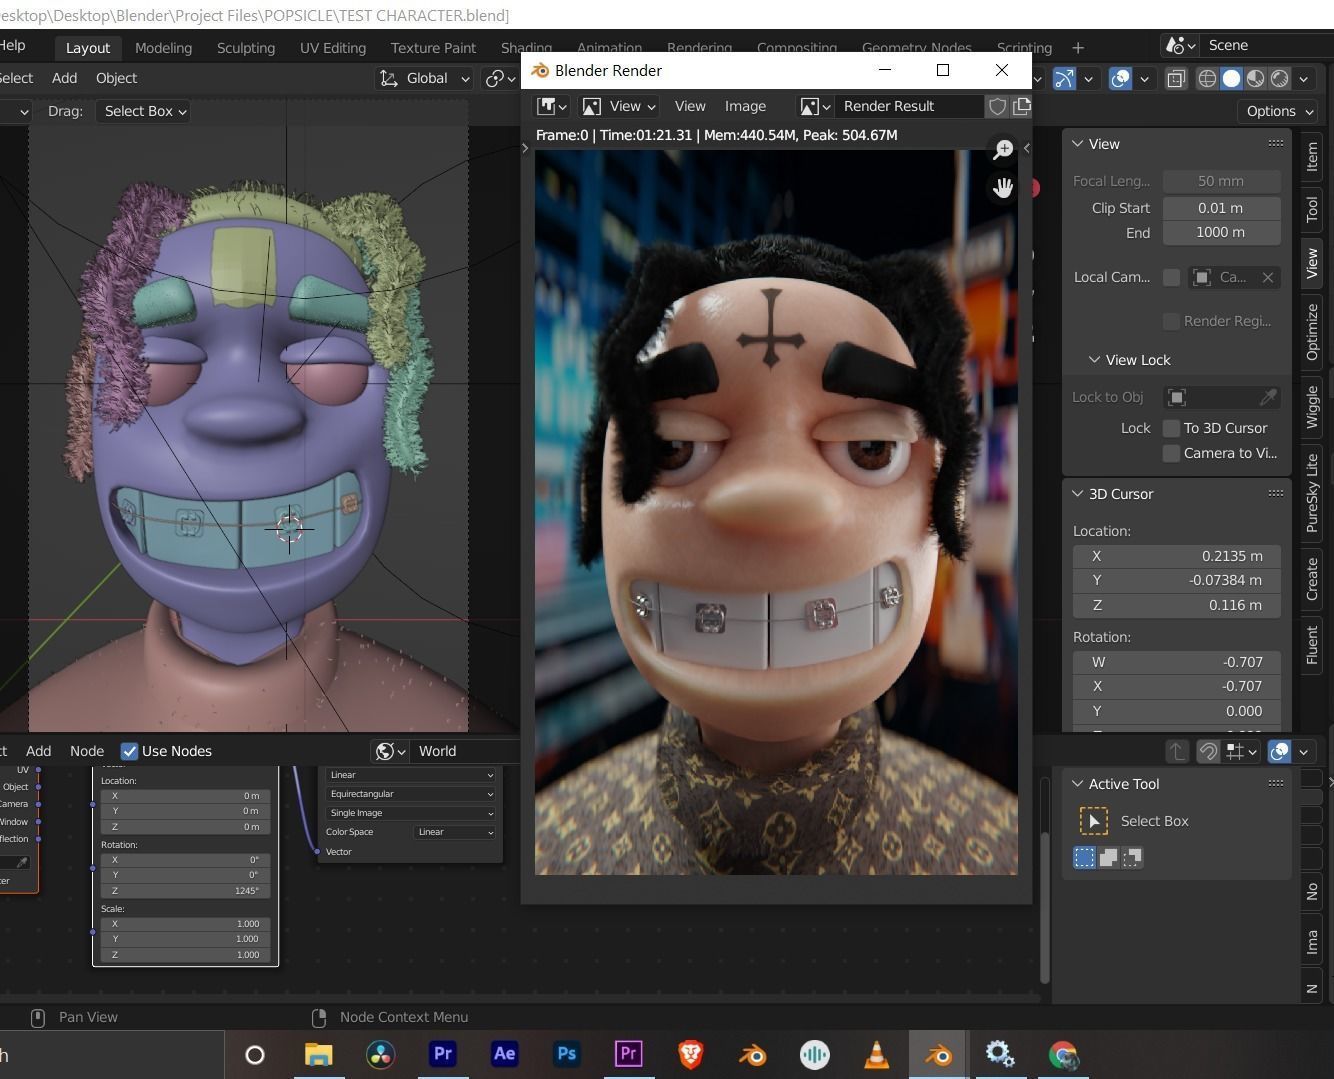Viewport: 1334px width, 1079px height.
Task: Switch to the Texture Paint workspace tab
Action: [x=433, y=47]
